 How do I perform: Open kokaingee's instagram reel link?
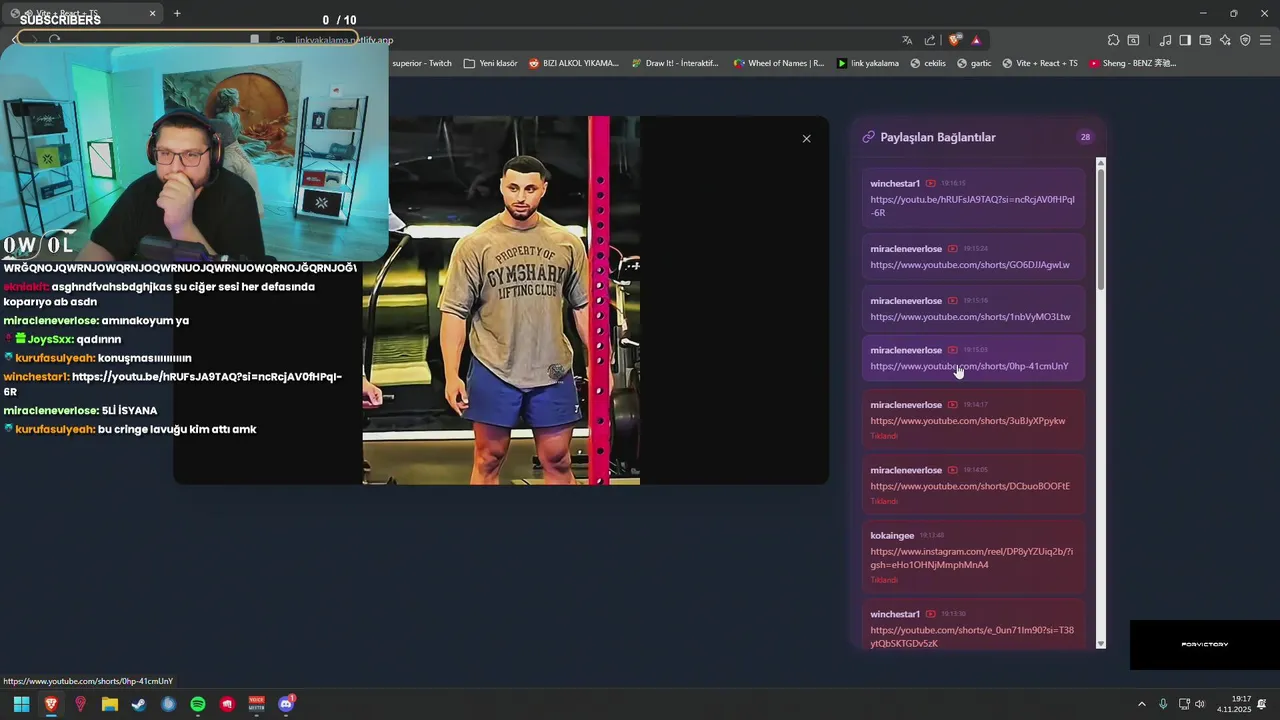pos(971,558)
